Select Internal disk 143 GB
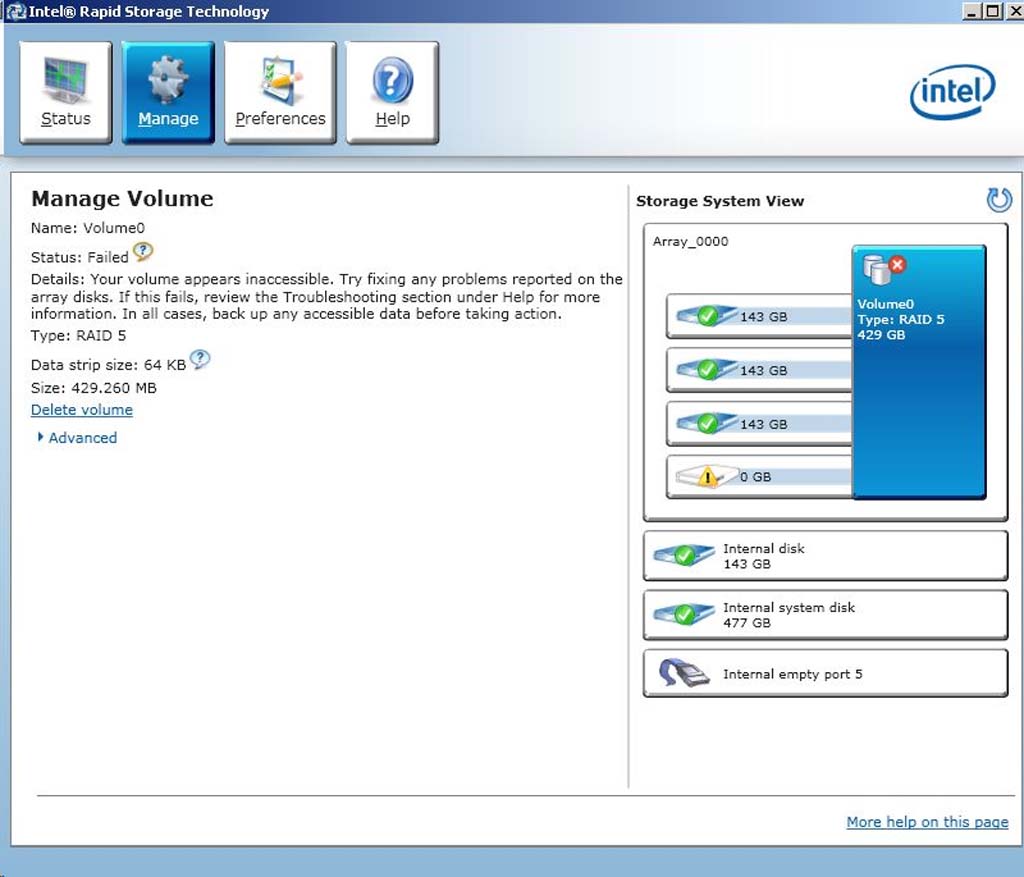The width and height of the screenshot is (1024, 877). [x=825, y=556]
